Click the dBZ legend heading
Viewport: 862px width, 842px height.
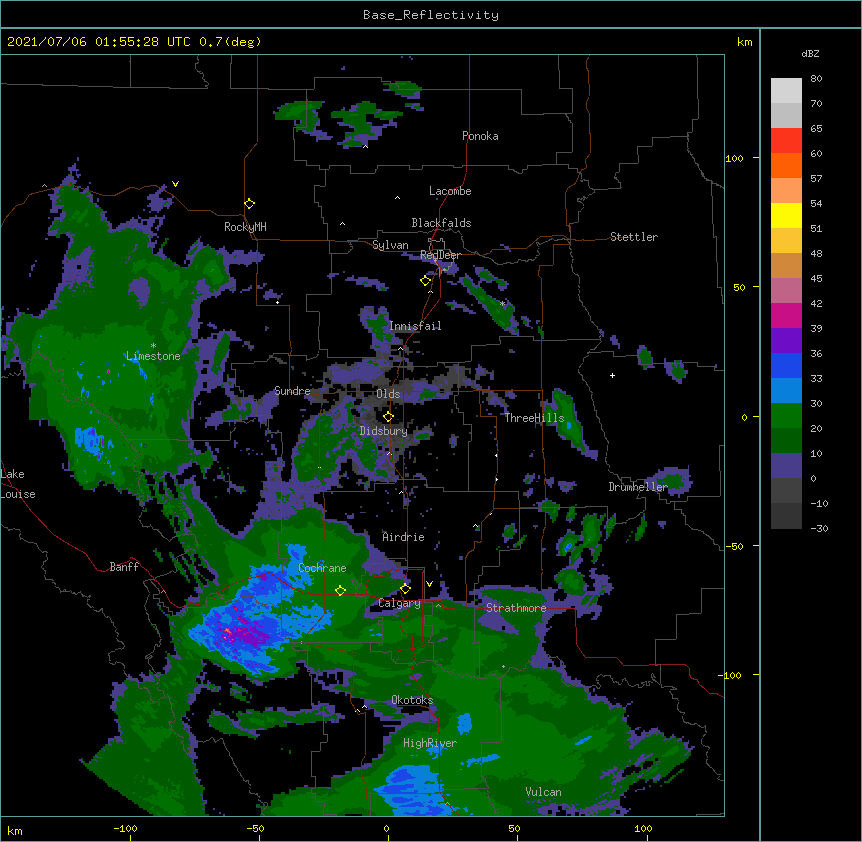[x=810, y=53]
